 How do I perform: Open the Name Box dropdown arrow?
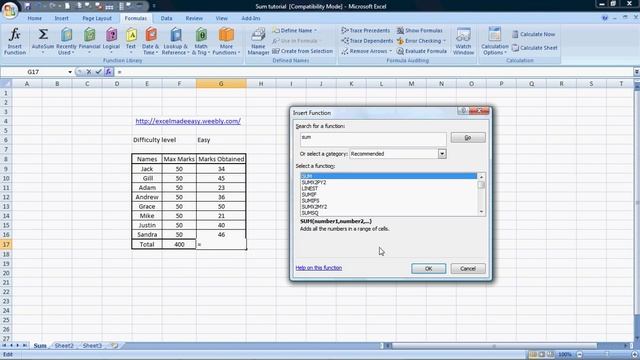pyautogui.click(x=70, y=72)
